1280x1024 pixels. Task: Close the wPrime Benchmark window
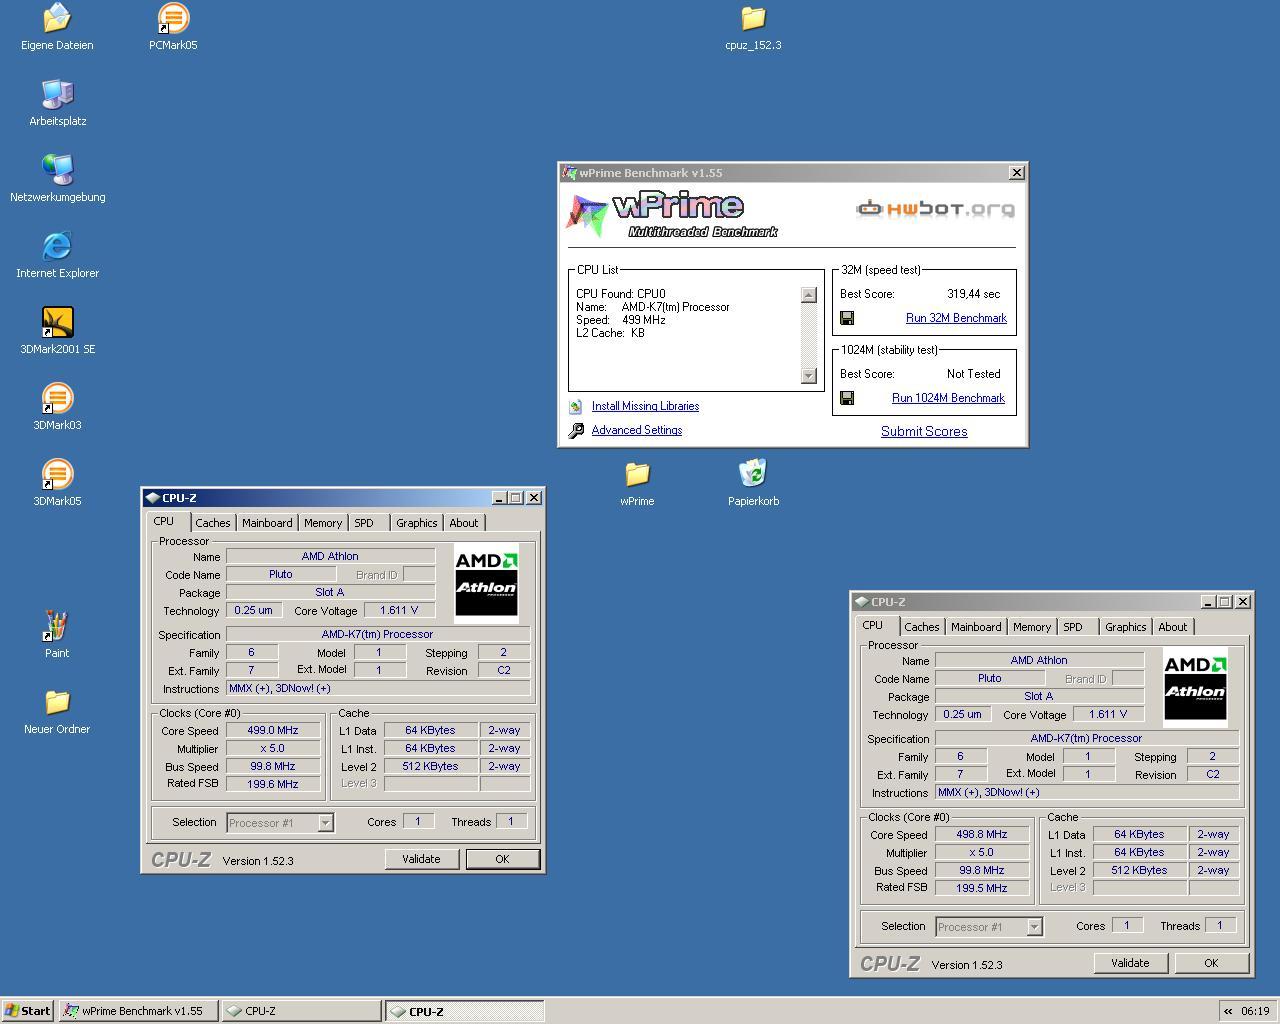[x=1017, y=173]
